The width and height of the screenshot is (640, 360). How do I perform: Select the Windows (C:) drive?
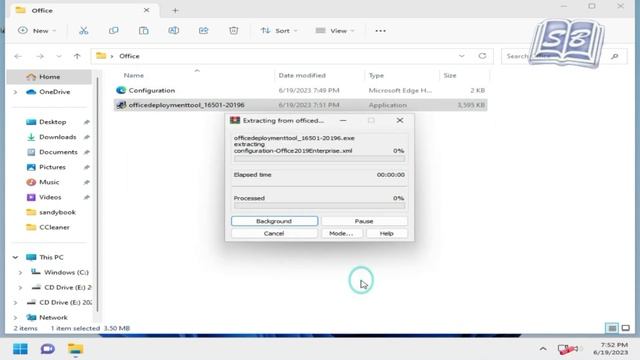point(66,272)
